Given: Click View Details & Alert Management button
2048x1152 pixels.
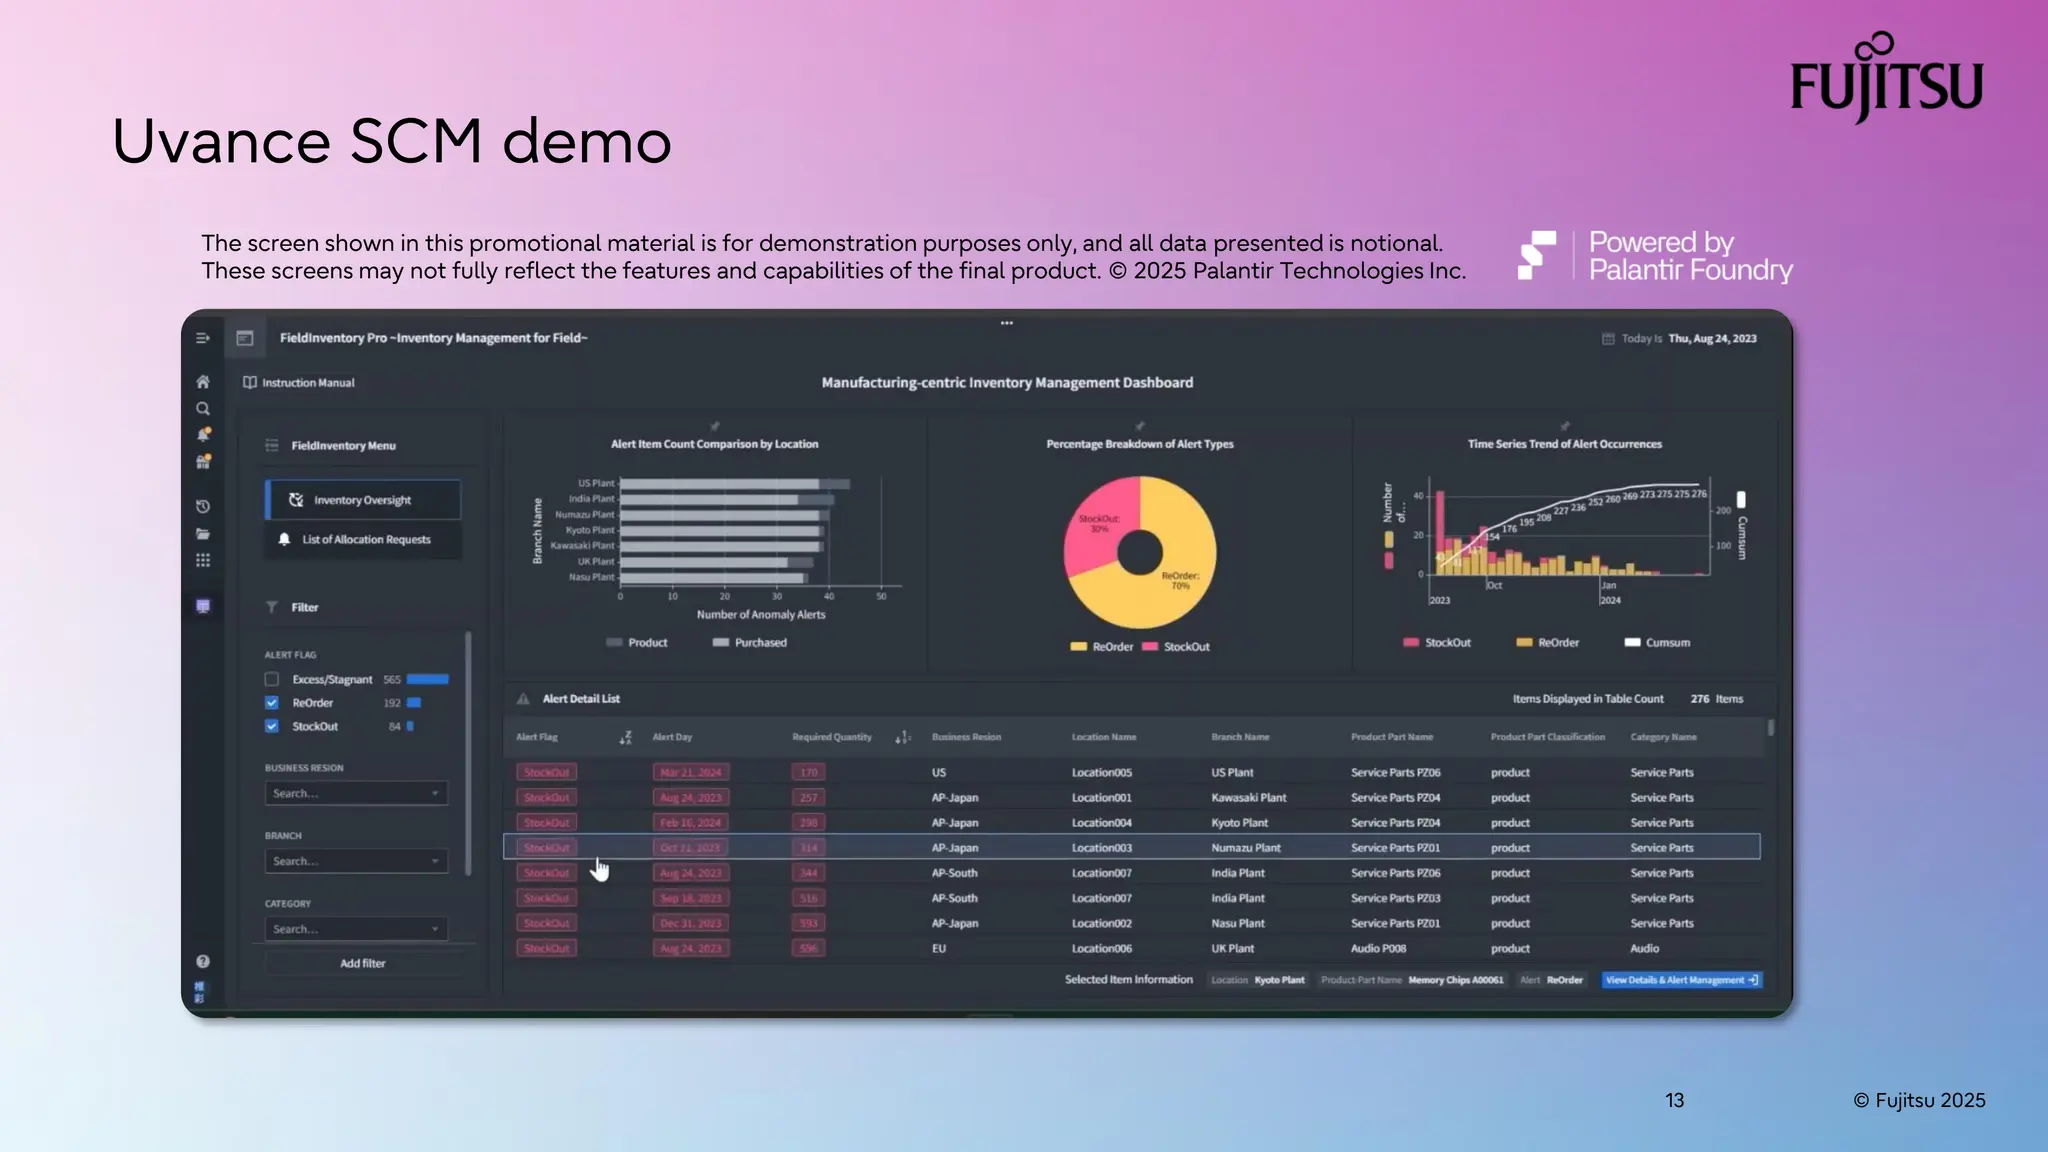Looking at the screenshot, I should point(1682,980).
